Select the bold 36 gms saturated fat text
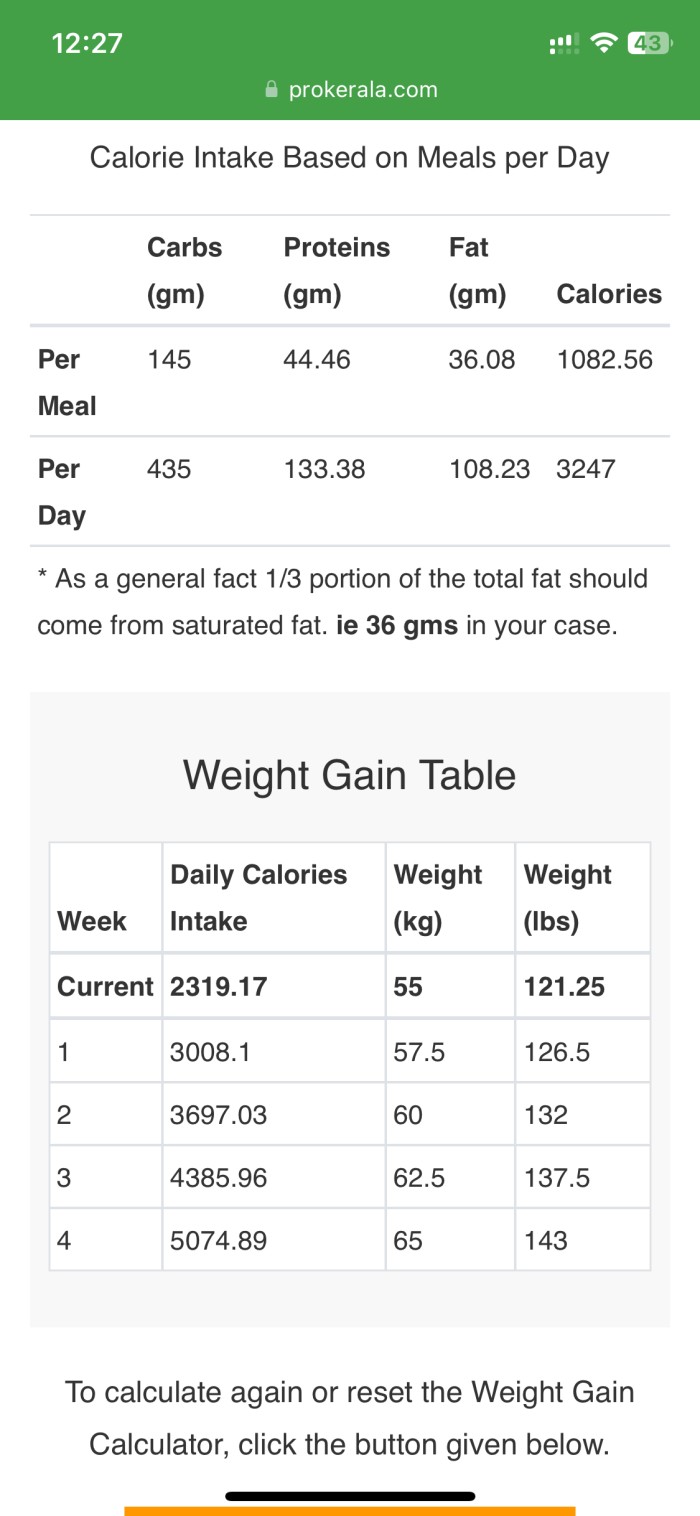This screenshot has height=1516, width=700. (397, 626)
